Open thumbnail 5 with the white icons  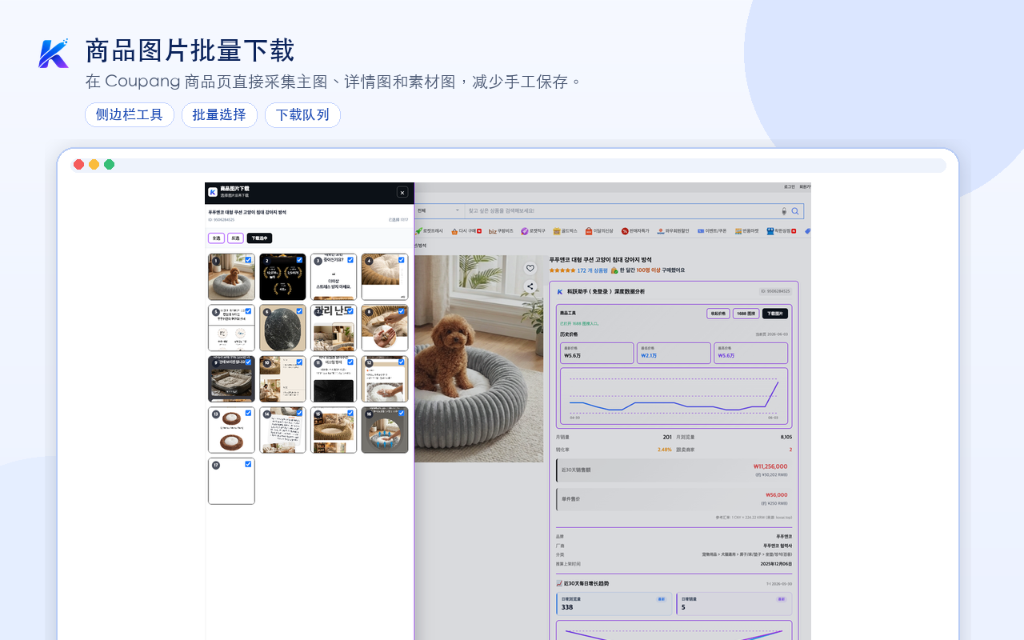point(231,328)
